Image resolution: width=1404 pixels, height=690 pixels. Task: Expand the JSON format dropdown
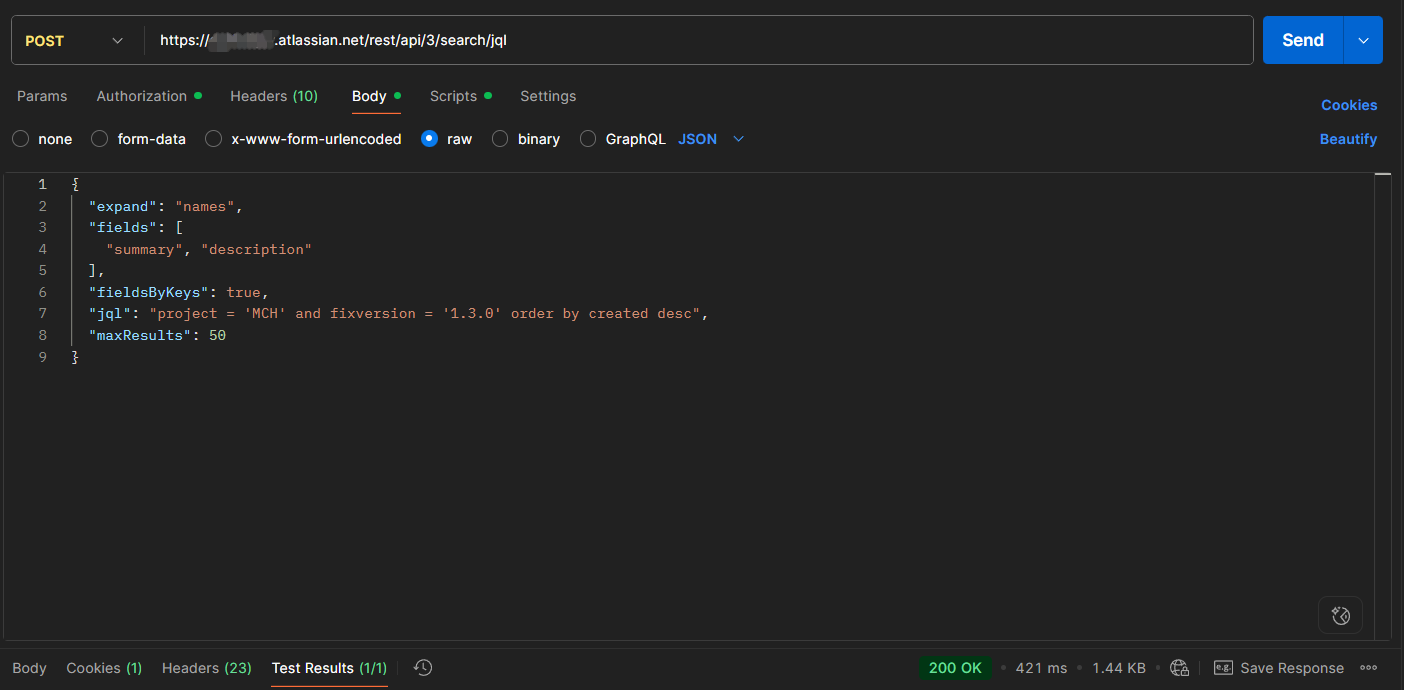coord(711,139)
